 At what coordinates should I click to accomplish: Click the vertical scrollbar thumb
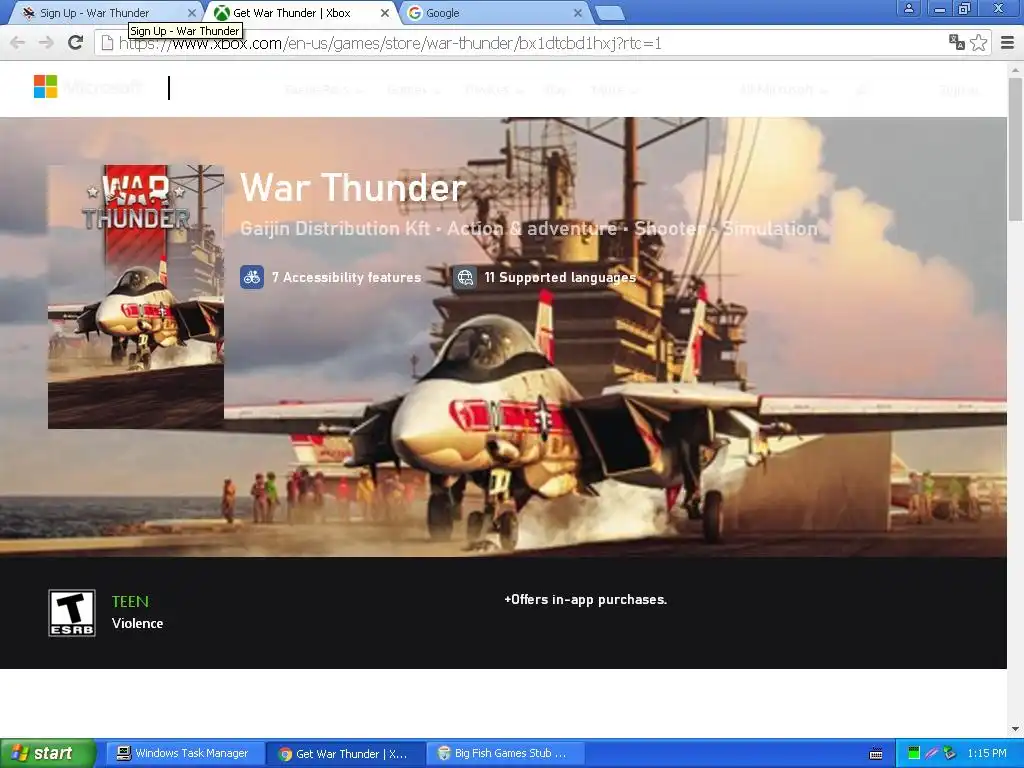tap(1016, 149)
